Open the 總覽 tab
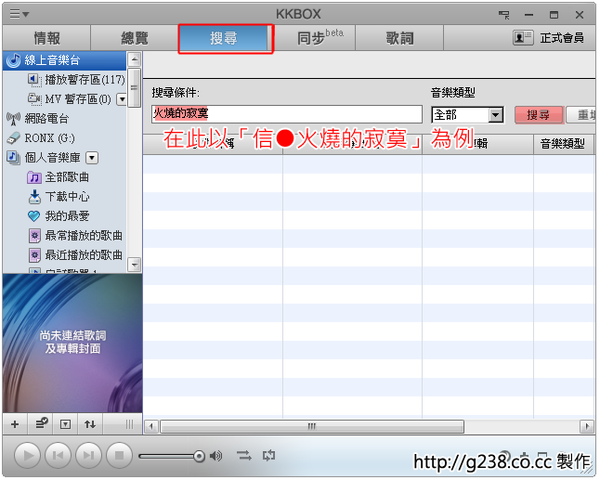 point(134,38)
